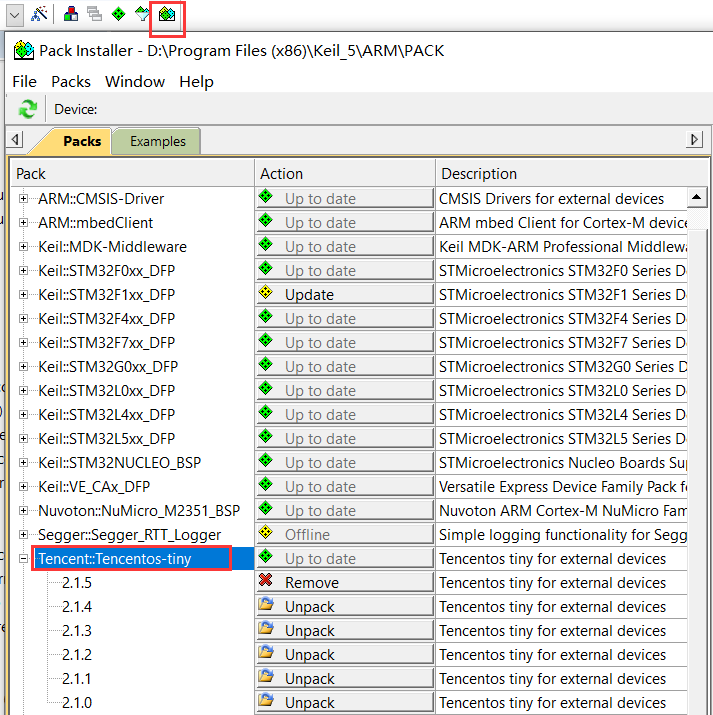Open the Window menu
This screenshot has height=715, width=713.
[135, 82]
